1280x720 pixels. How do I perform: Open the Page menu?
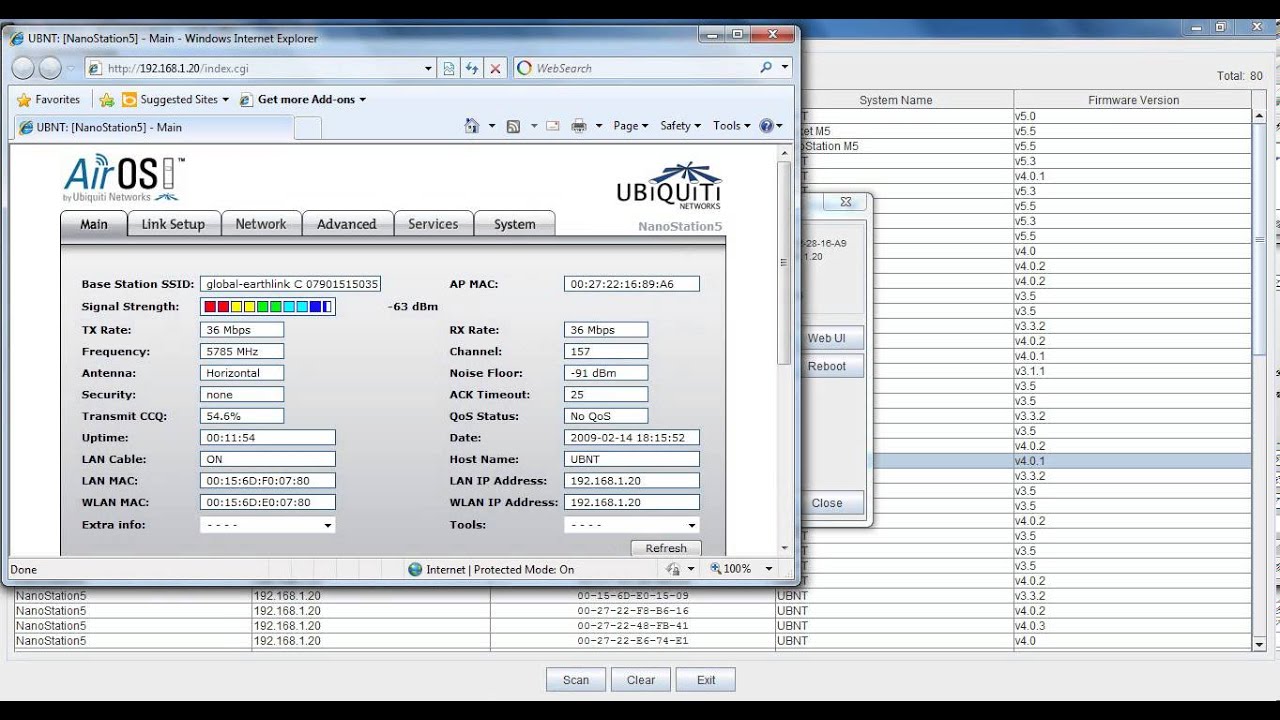point(629,126)
